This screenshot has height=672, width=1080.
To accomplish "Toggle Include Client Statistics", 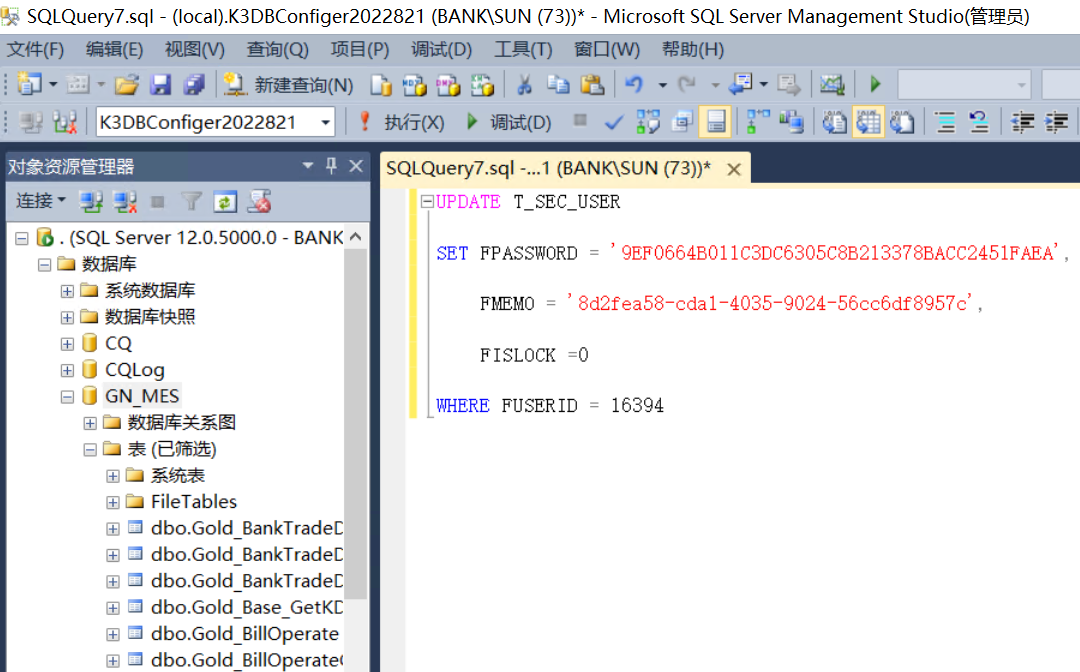I will (x=791, y=122).
